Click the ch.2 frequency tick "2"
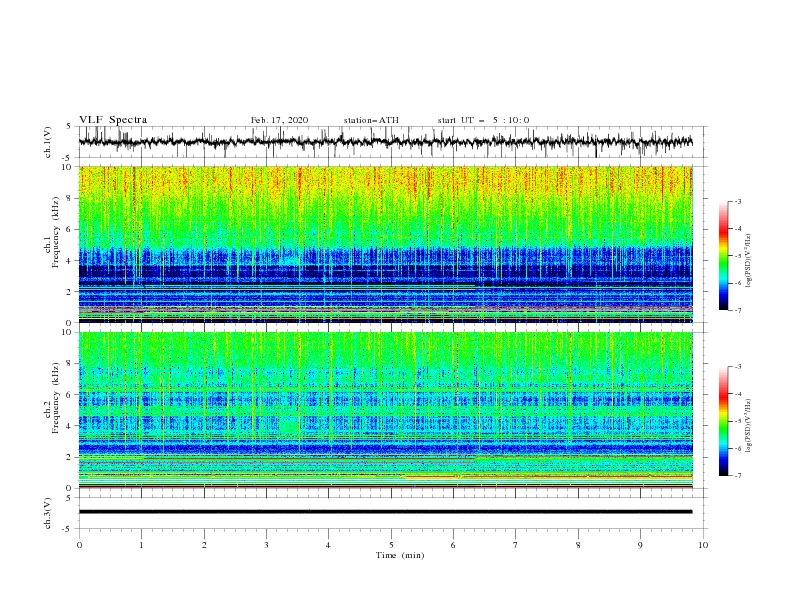 pos(70,457)
